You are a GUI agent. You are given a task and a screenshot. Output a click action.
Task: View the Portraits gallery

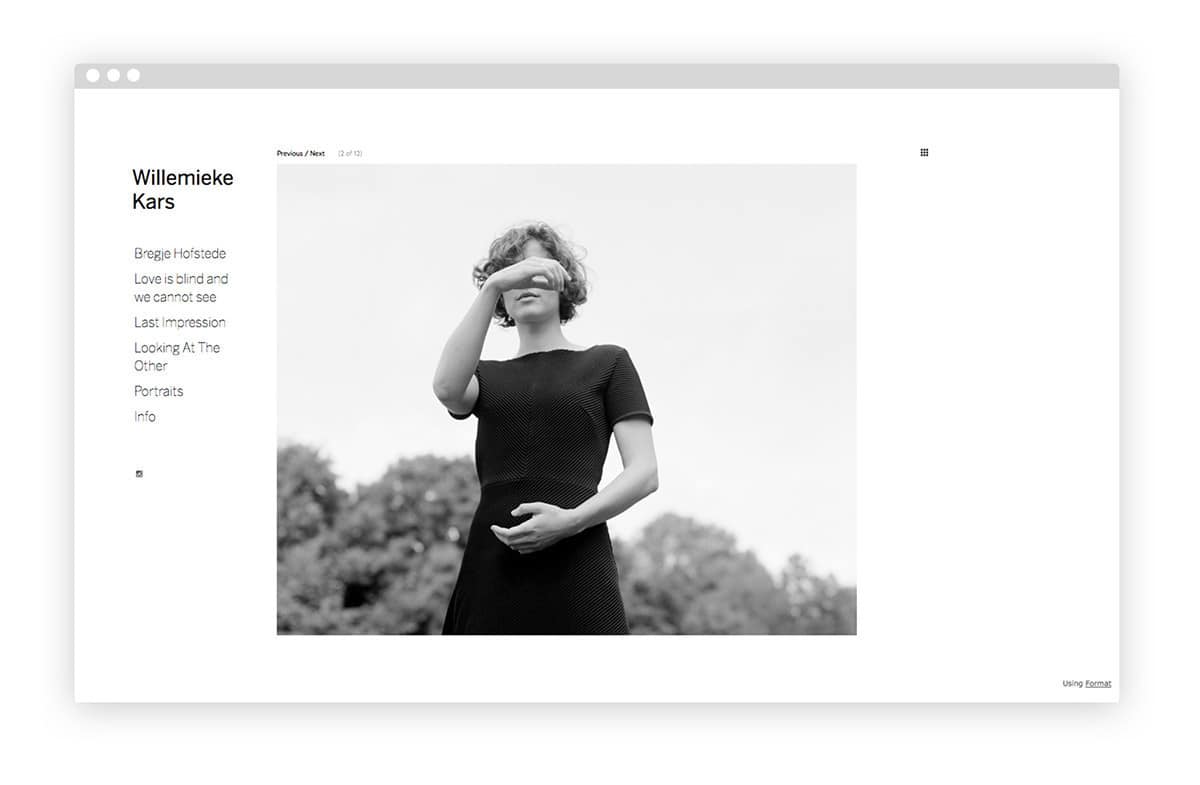(x=159, y=391)
